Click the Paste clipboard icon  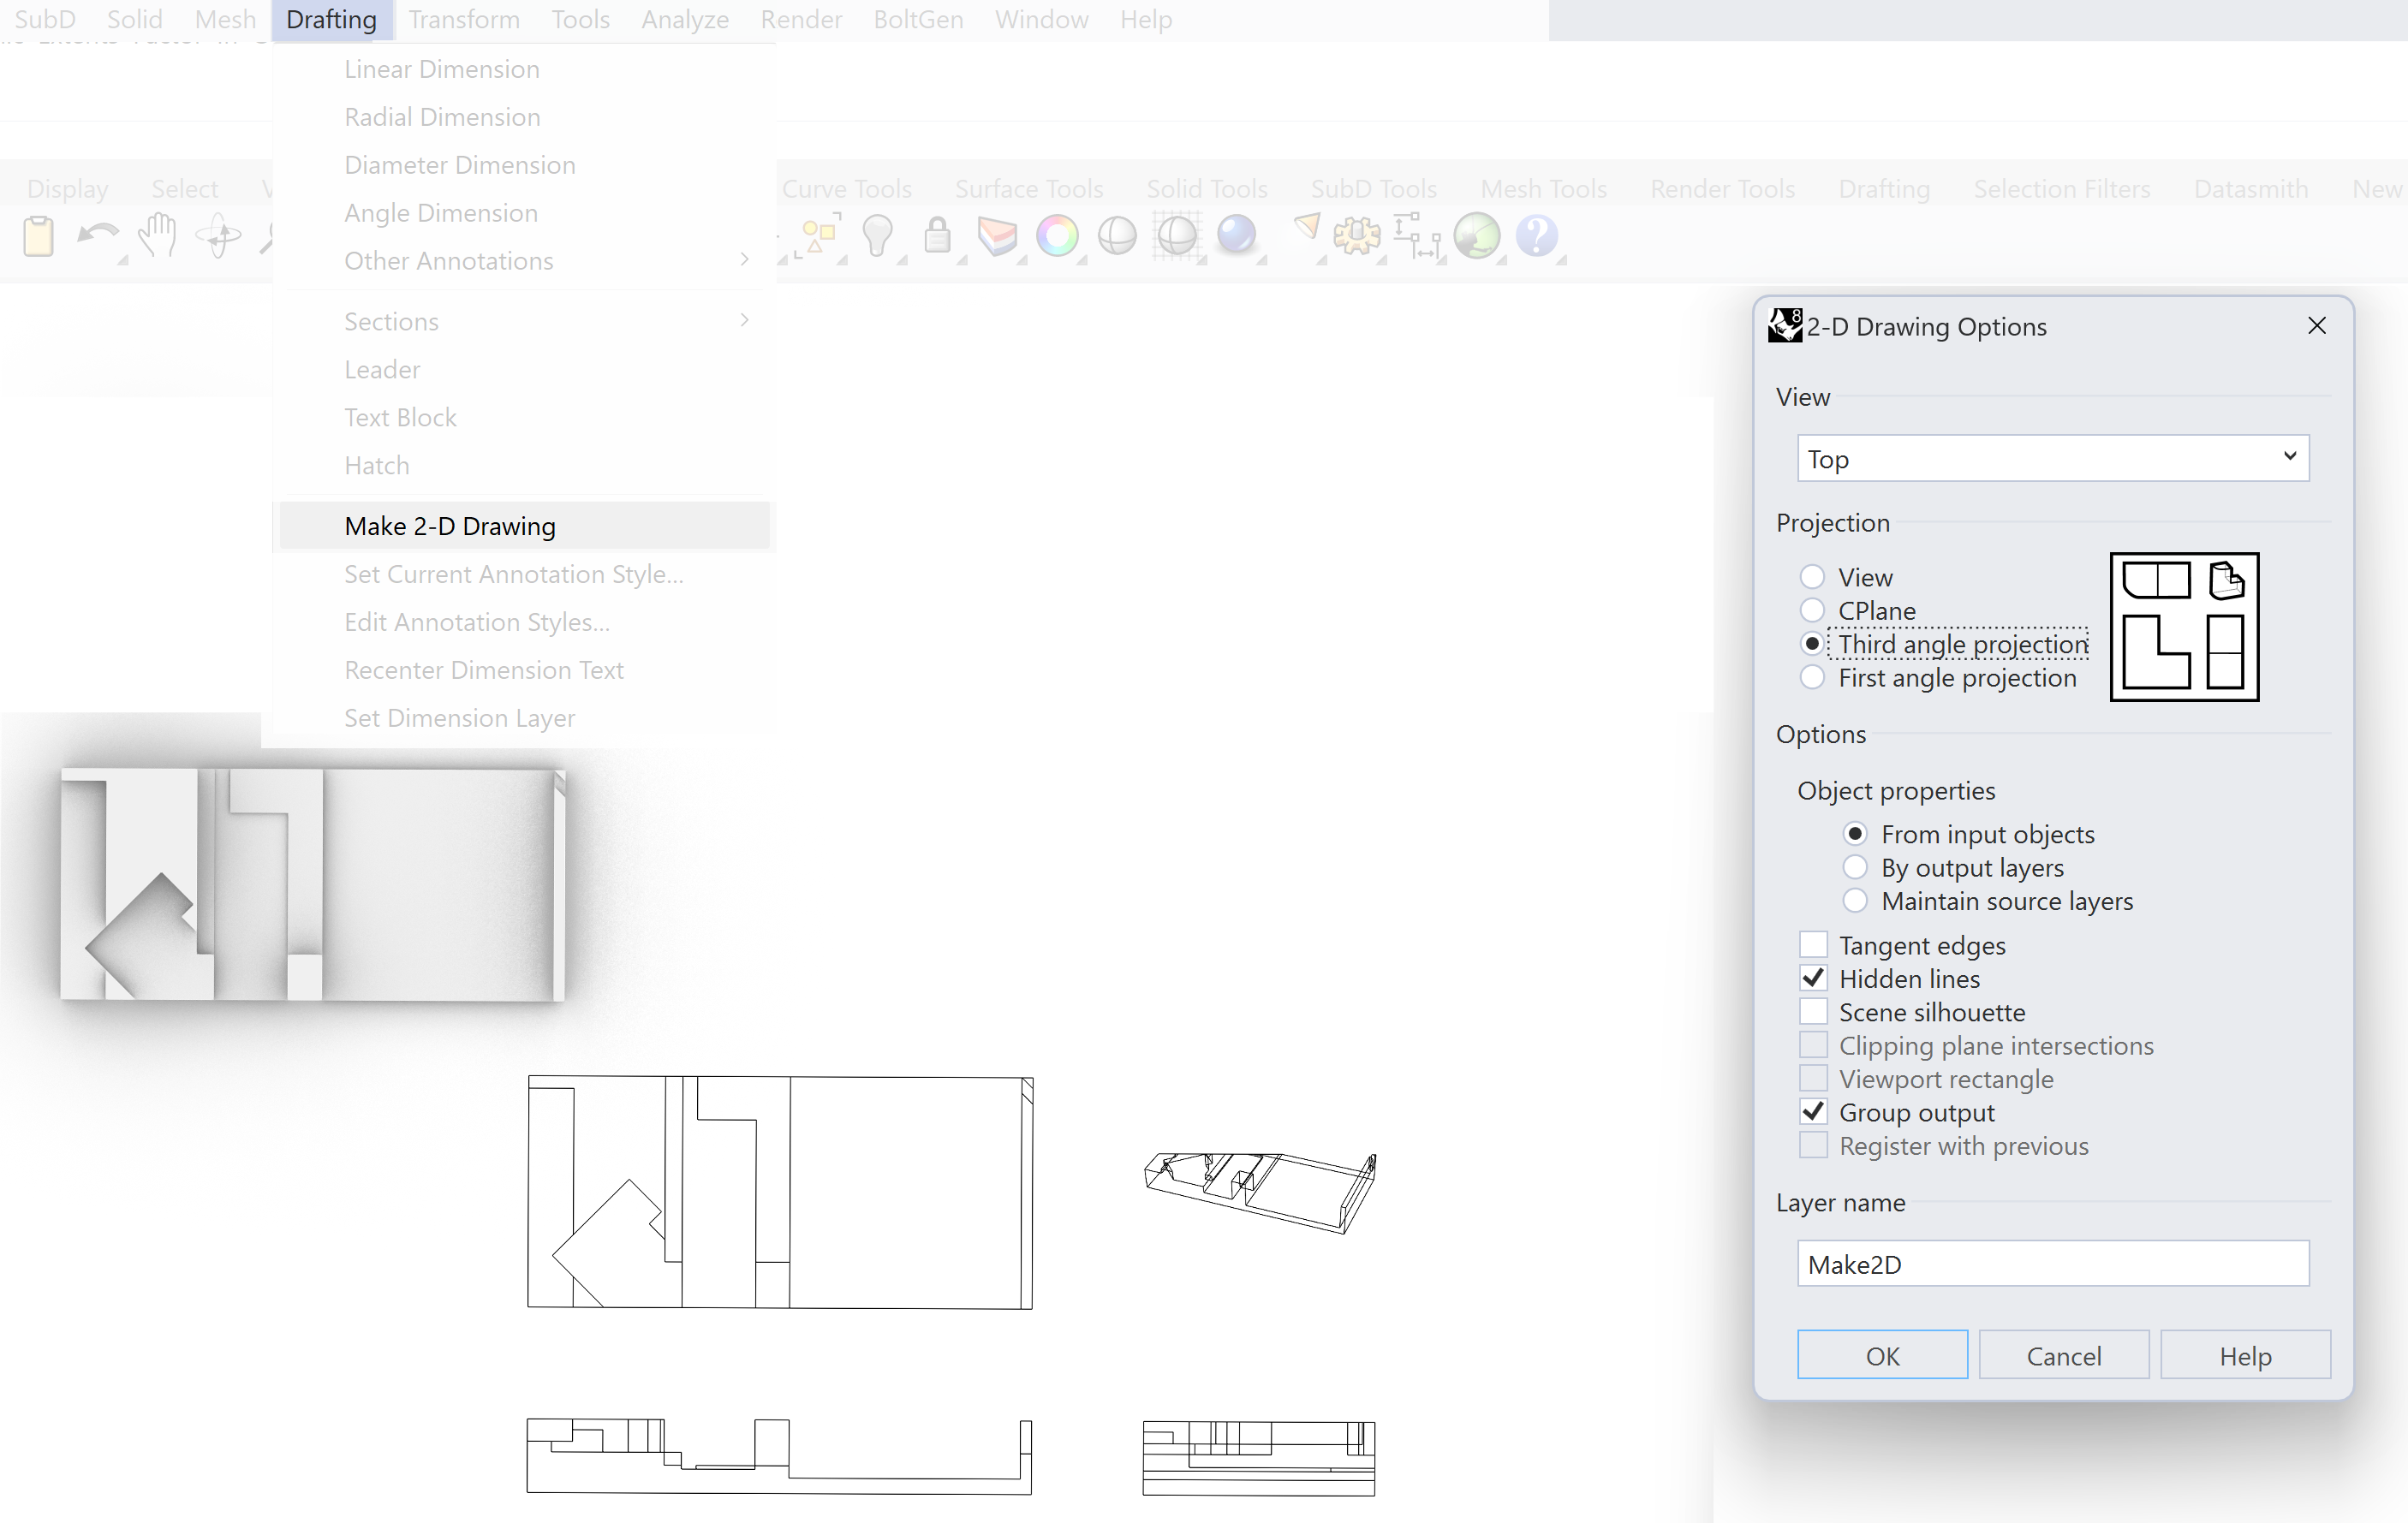[x=38, y=237]
